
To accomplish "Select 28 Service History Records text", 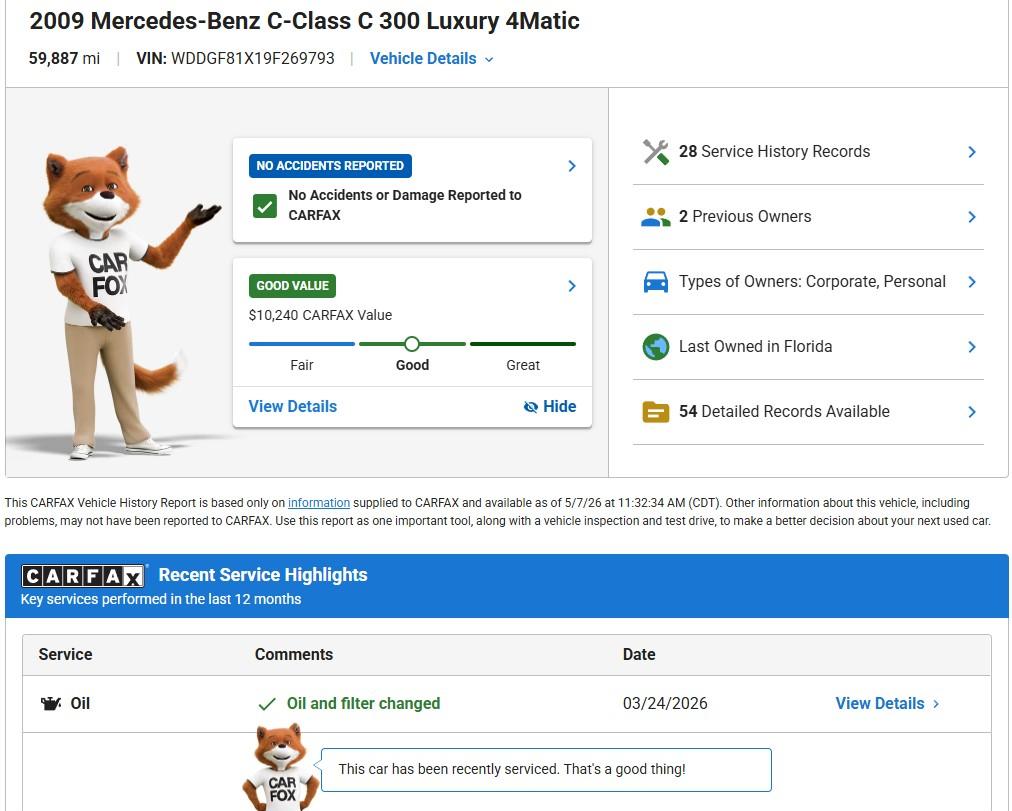I will pos(774,152).
